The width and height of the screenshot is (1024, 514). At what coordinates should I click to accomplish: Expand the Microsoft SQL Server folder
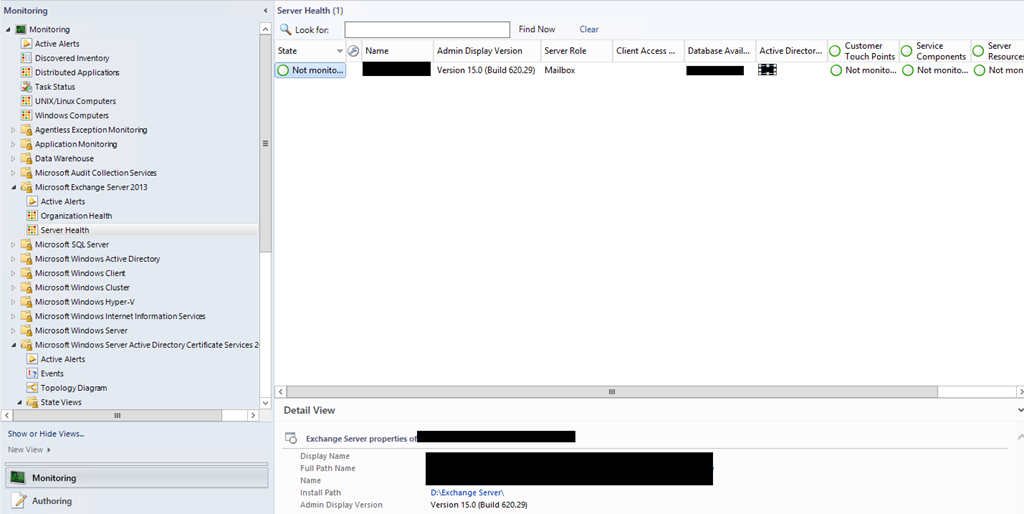[14, 245]
